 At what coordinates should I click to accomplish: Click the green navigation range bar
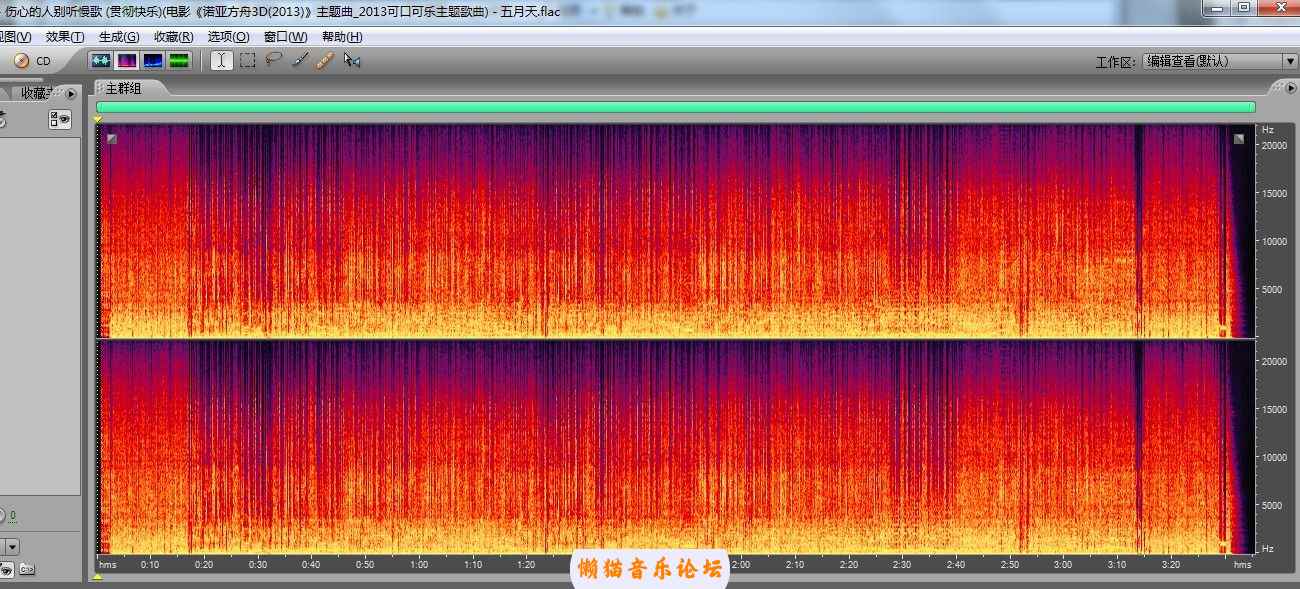pos(675,107)
